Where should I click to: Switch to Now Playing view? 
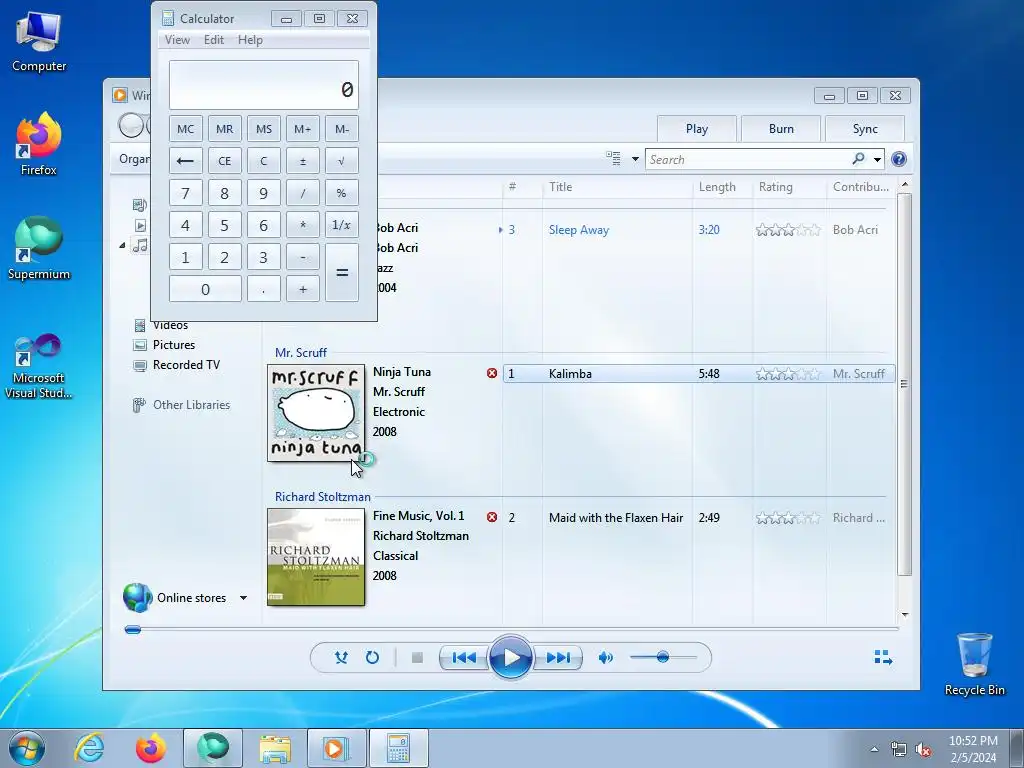[x=883, y=657]
